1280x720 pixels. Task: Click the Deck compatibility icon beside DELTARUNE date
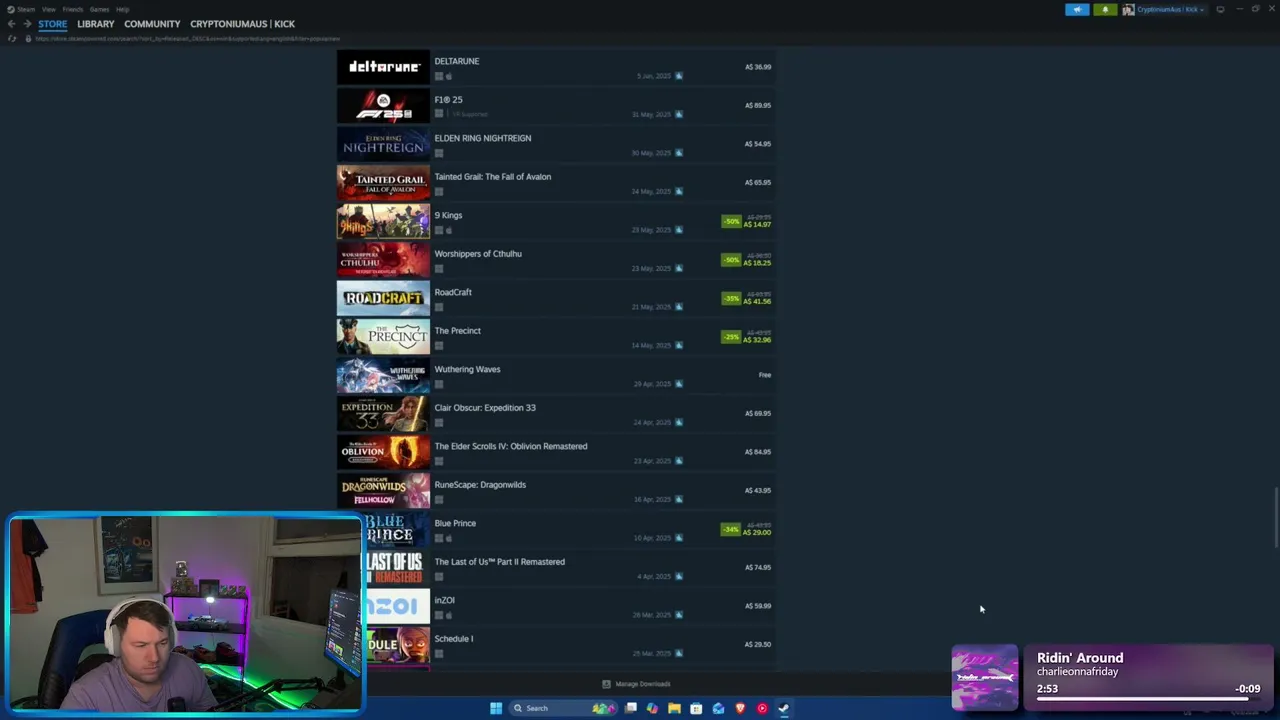(x=679, y=76)
